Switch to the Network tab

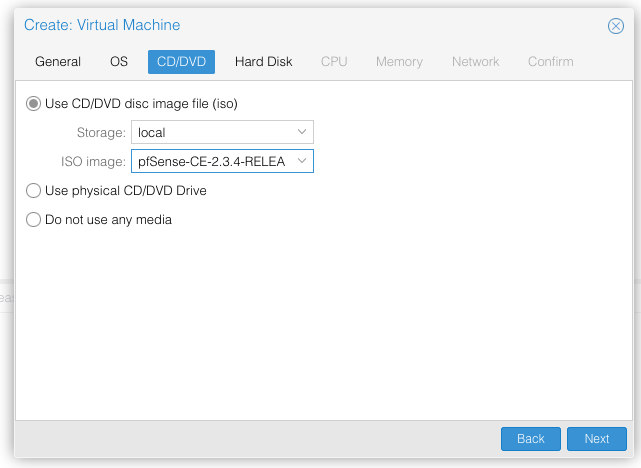point(475,62)
